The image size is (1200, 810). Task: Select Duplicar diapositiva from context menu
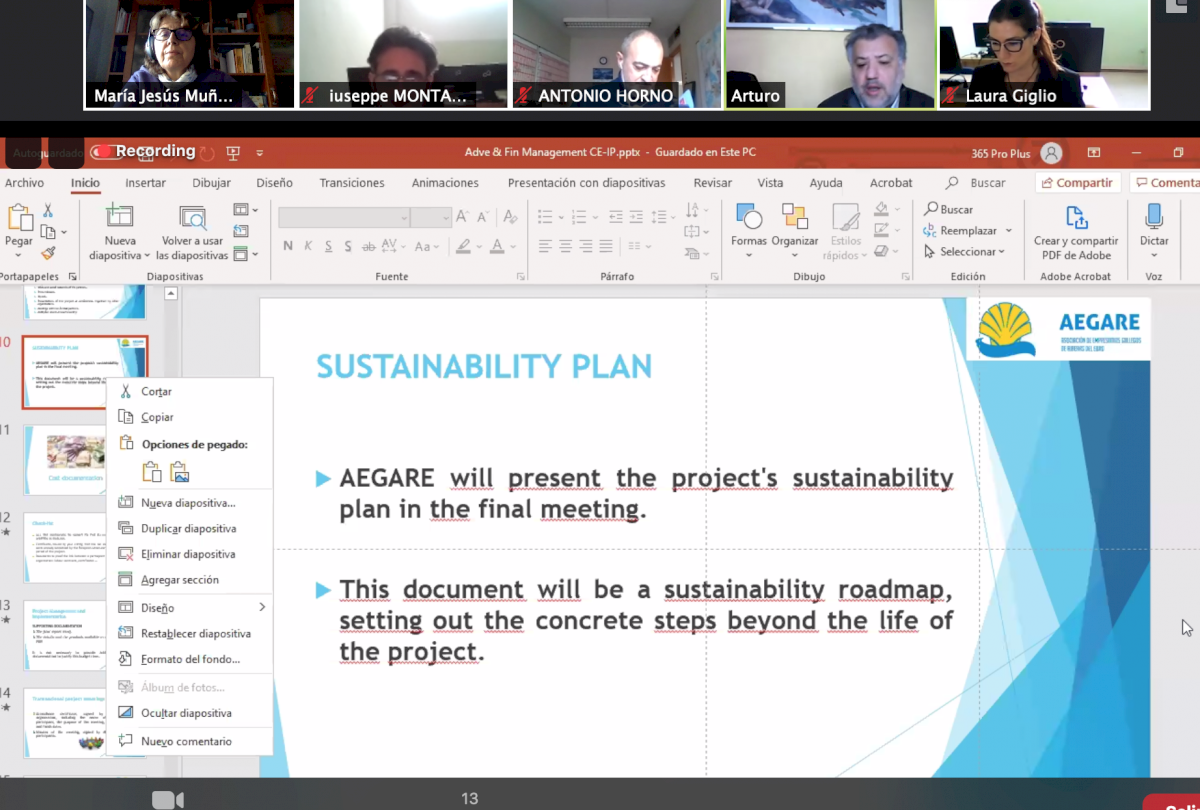tap(188, 528)
